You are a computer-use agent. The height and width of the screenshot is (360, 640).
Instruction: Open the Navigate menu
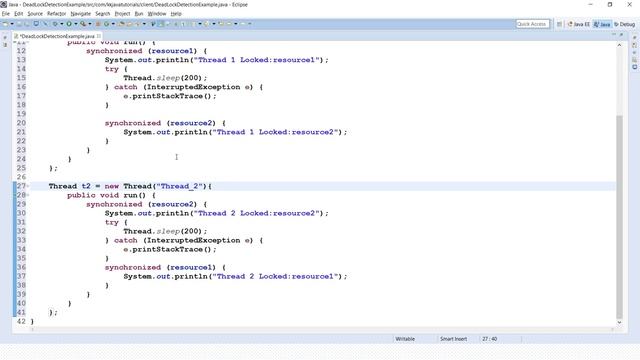[x=81, y=13]
